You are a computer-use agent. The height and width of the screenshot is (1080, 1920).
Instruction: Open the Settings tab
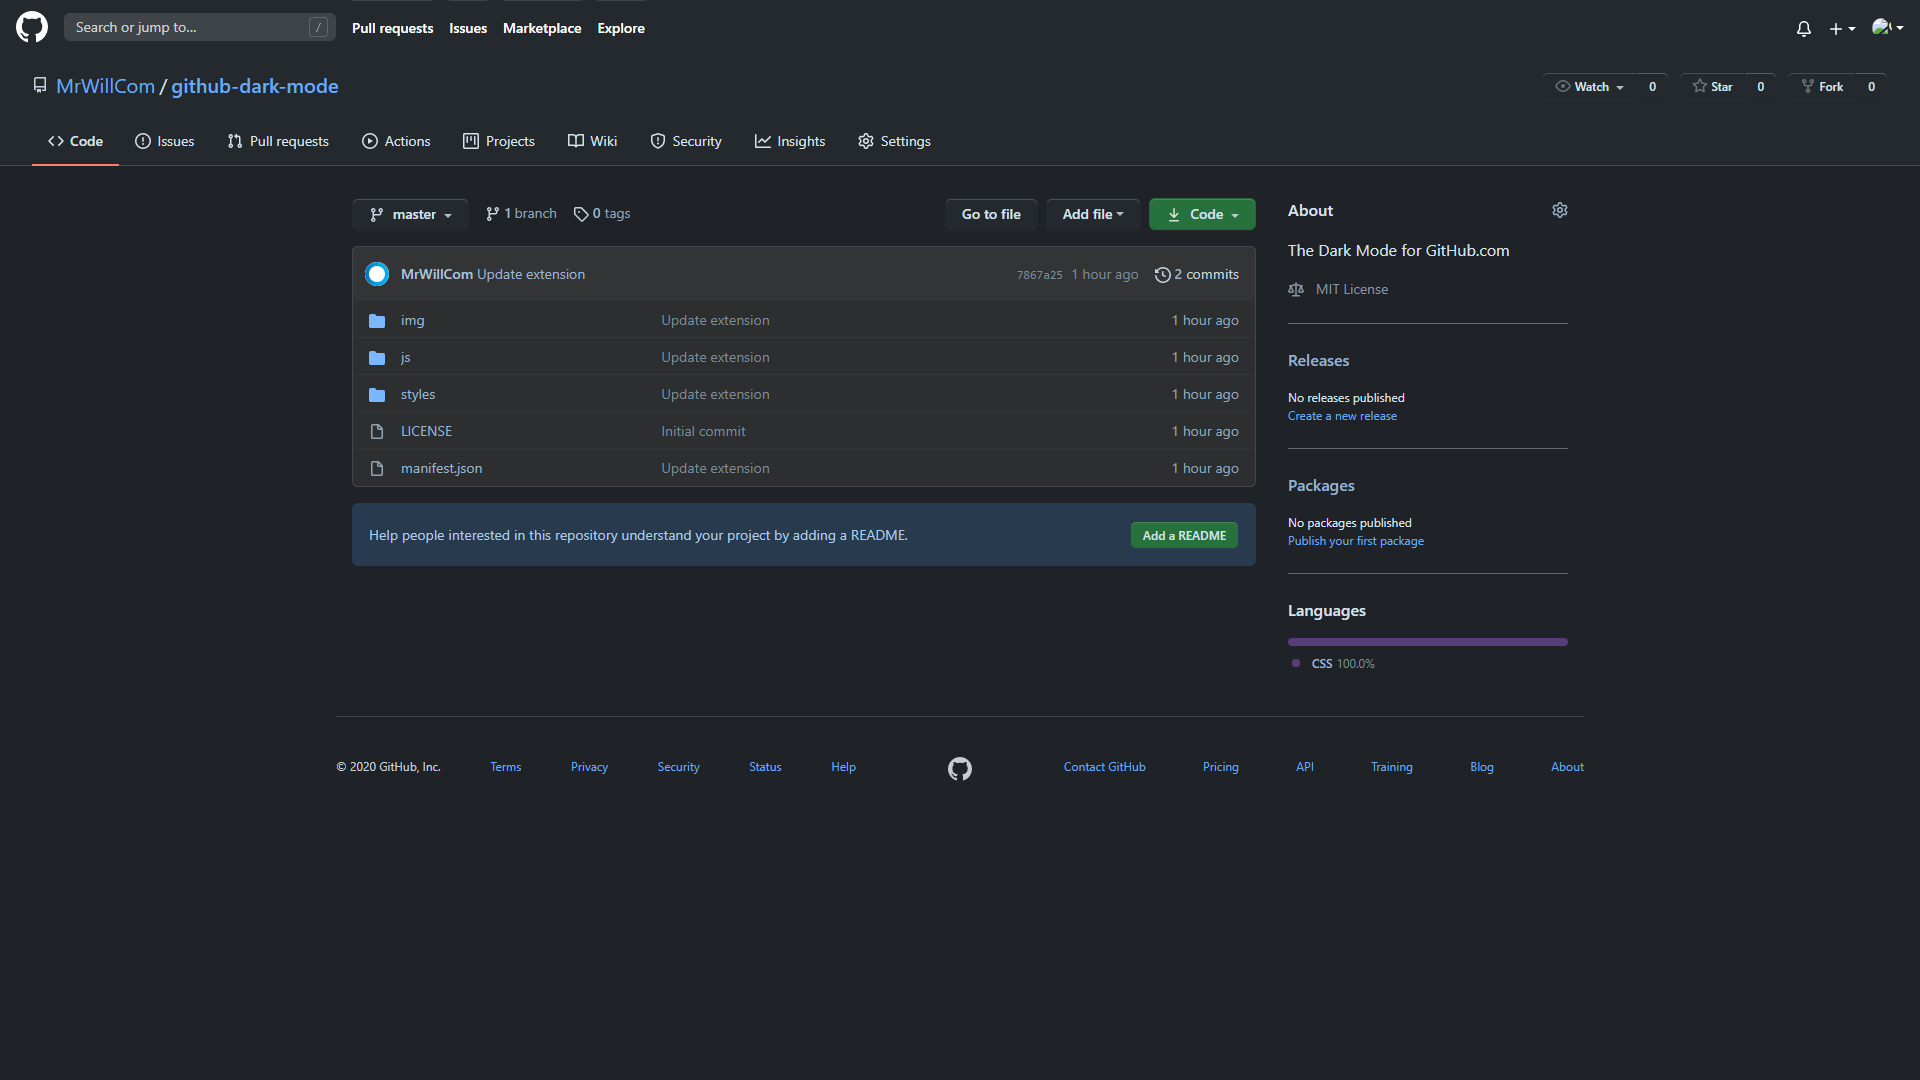point(905,141)
